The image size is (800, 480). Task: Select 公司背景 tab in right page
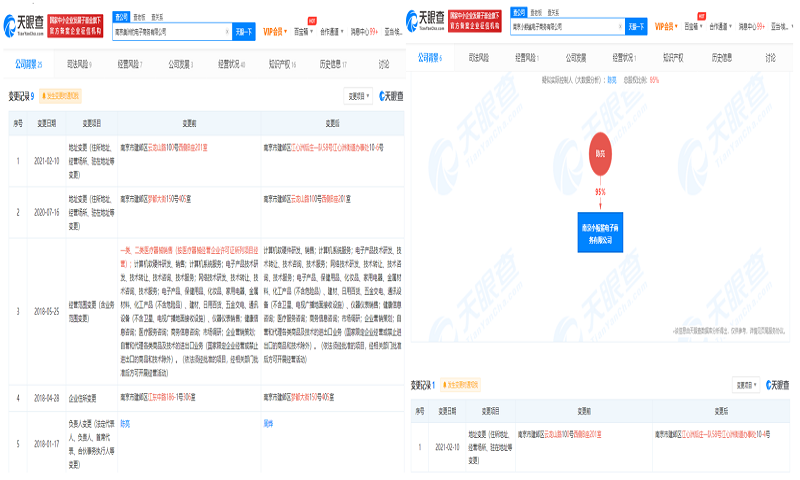pyautogui.click(x=430, y=58)
